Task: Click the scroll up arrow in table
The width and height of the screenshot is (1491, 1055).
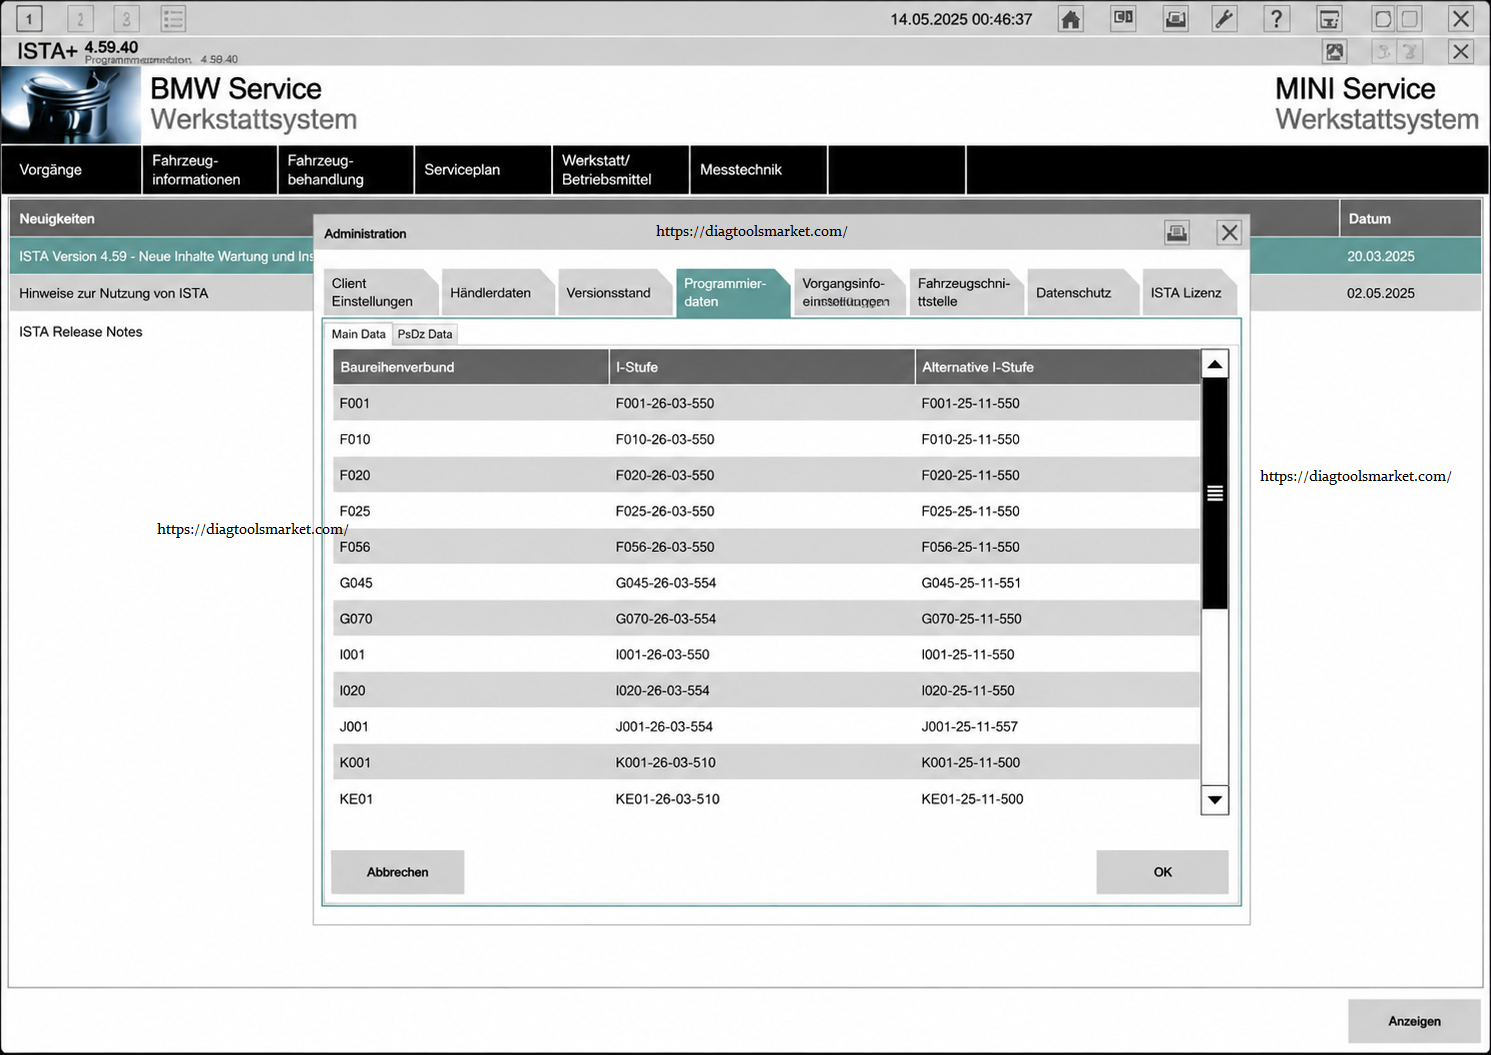Action: 1214,364
